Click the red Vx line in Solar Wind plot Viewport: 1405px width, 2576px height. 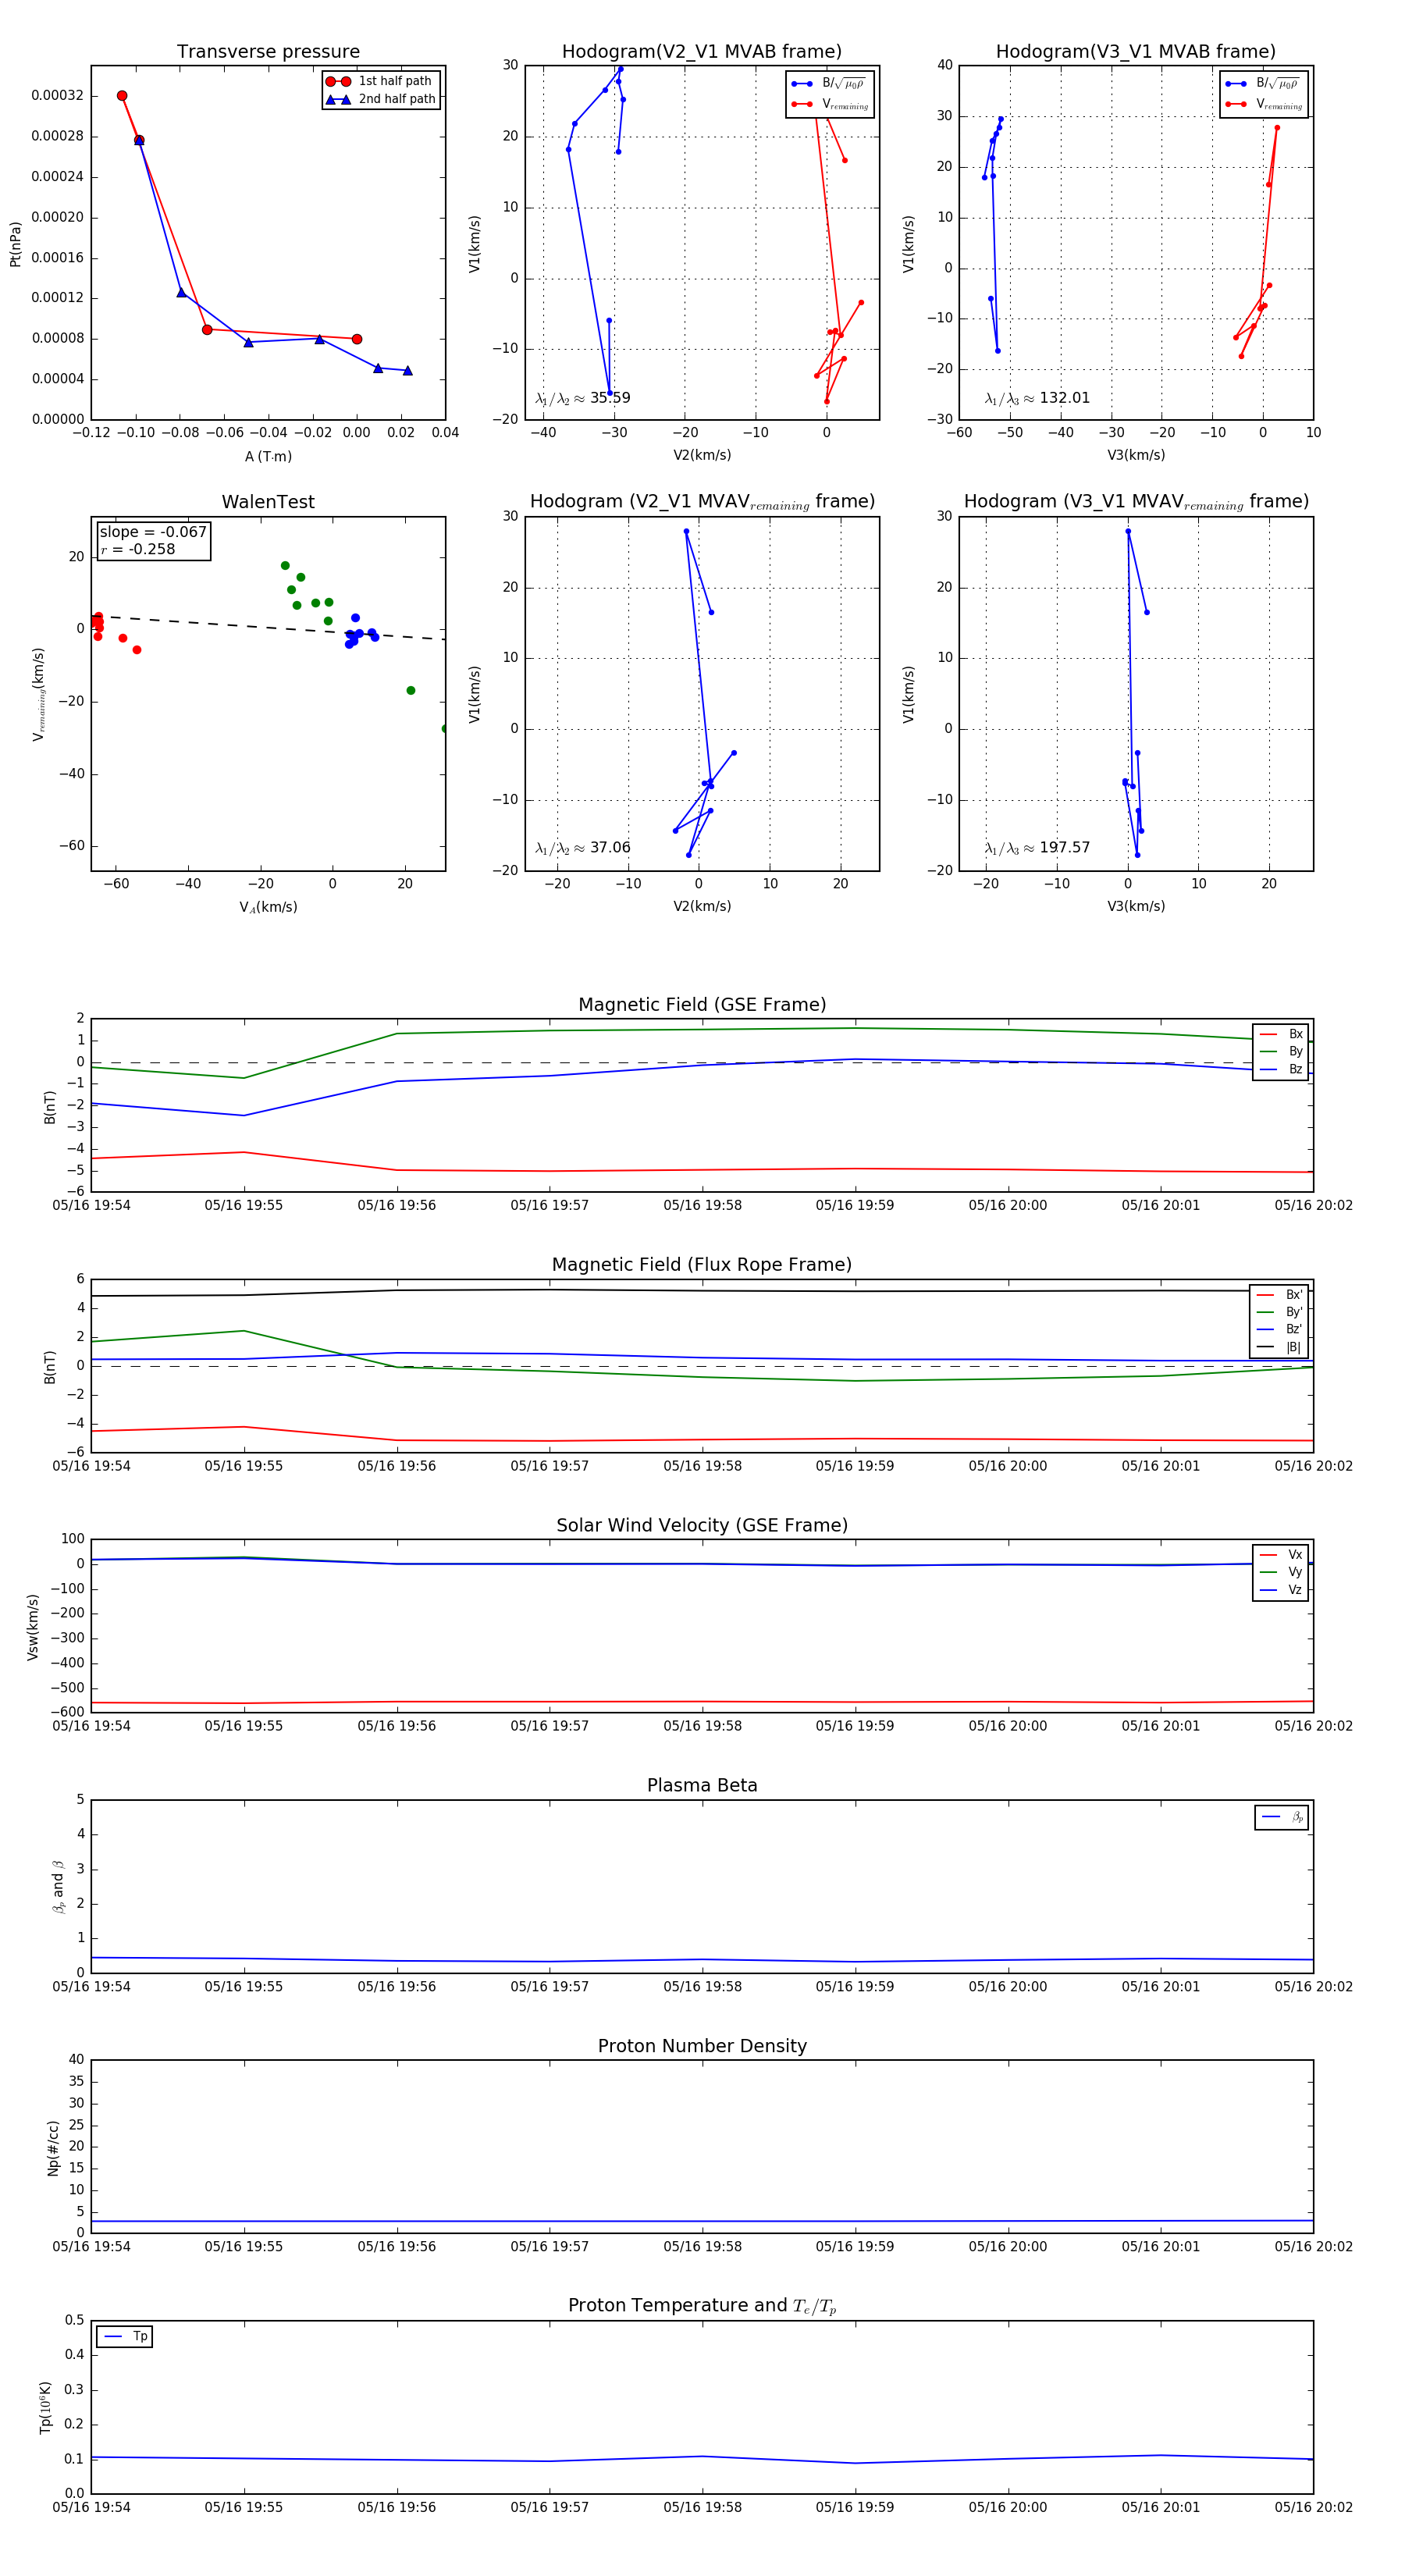[x=702, y=1702]
